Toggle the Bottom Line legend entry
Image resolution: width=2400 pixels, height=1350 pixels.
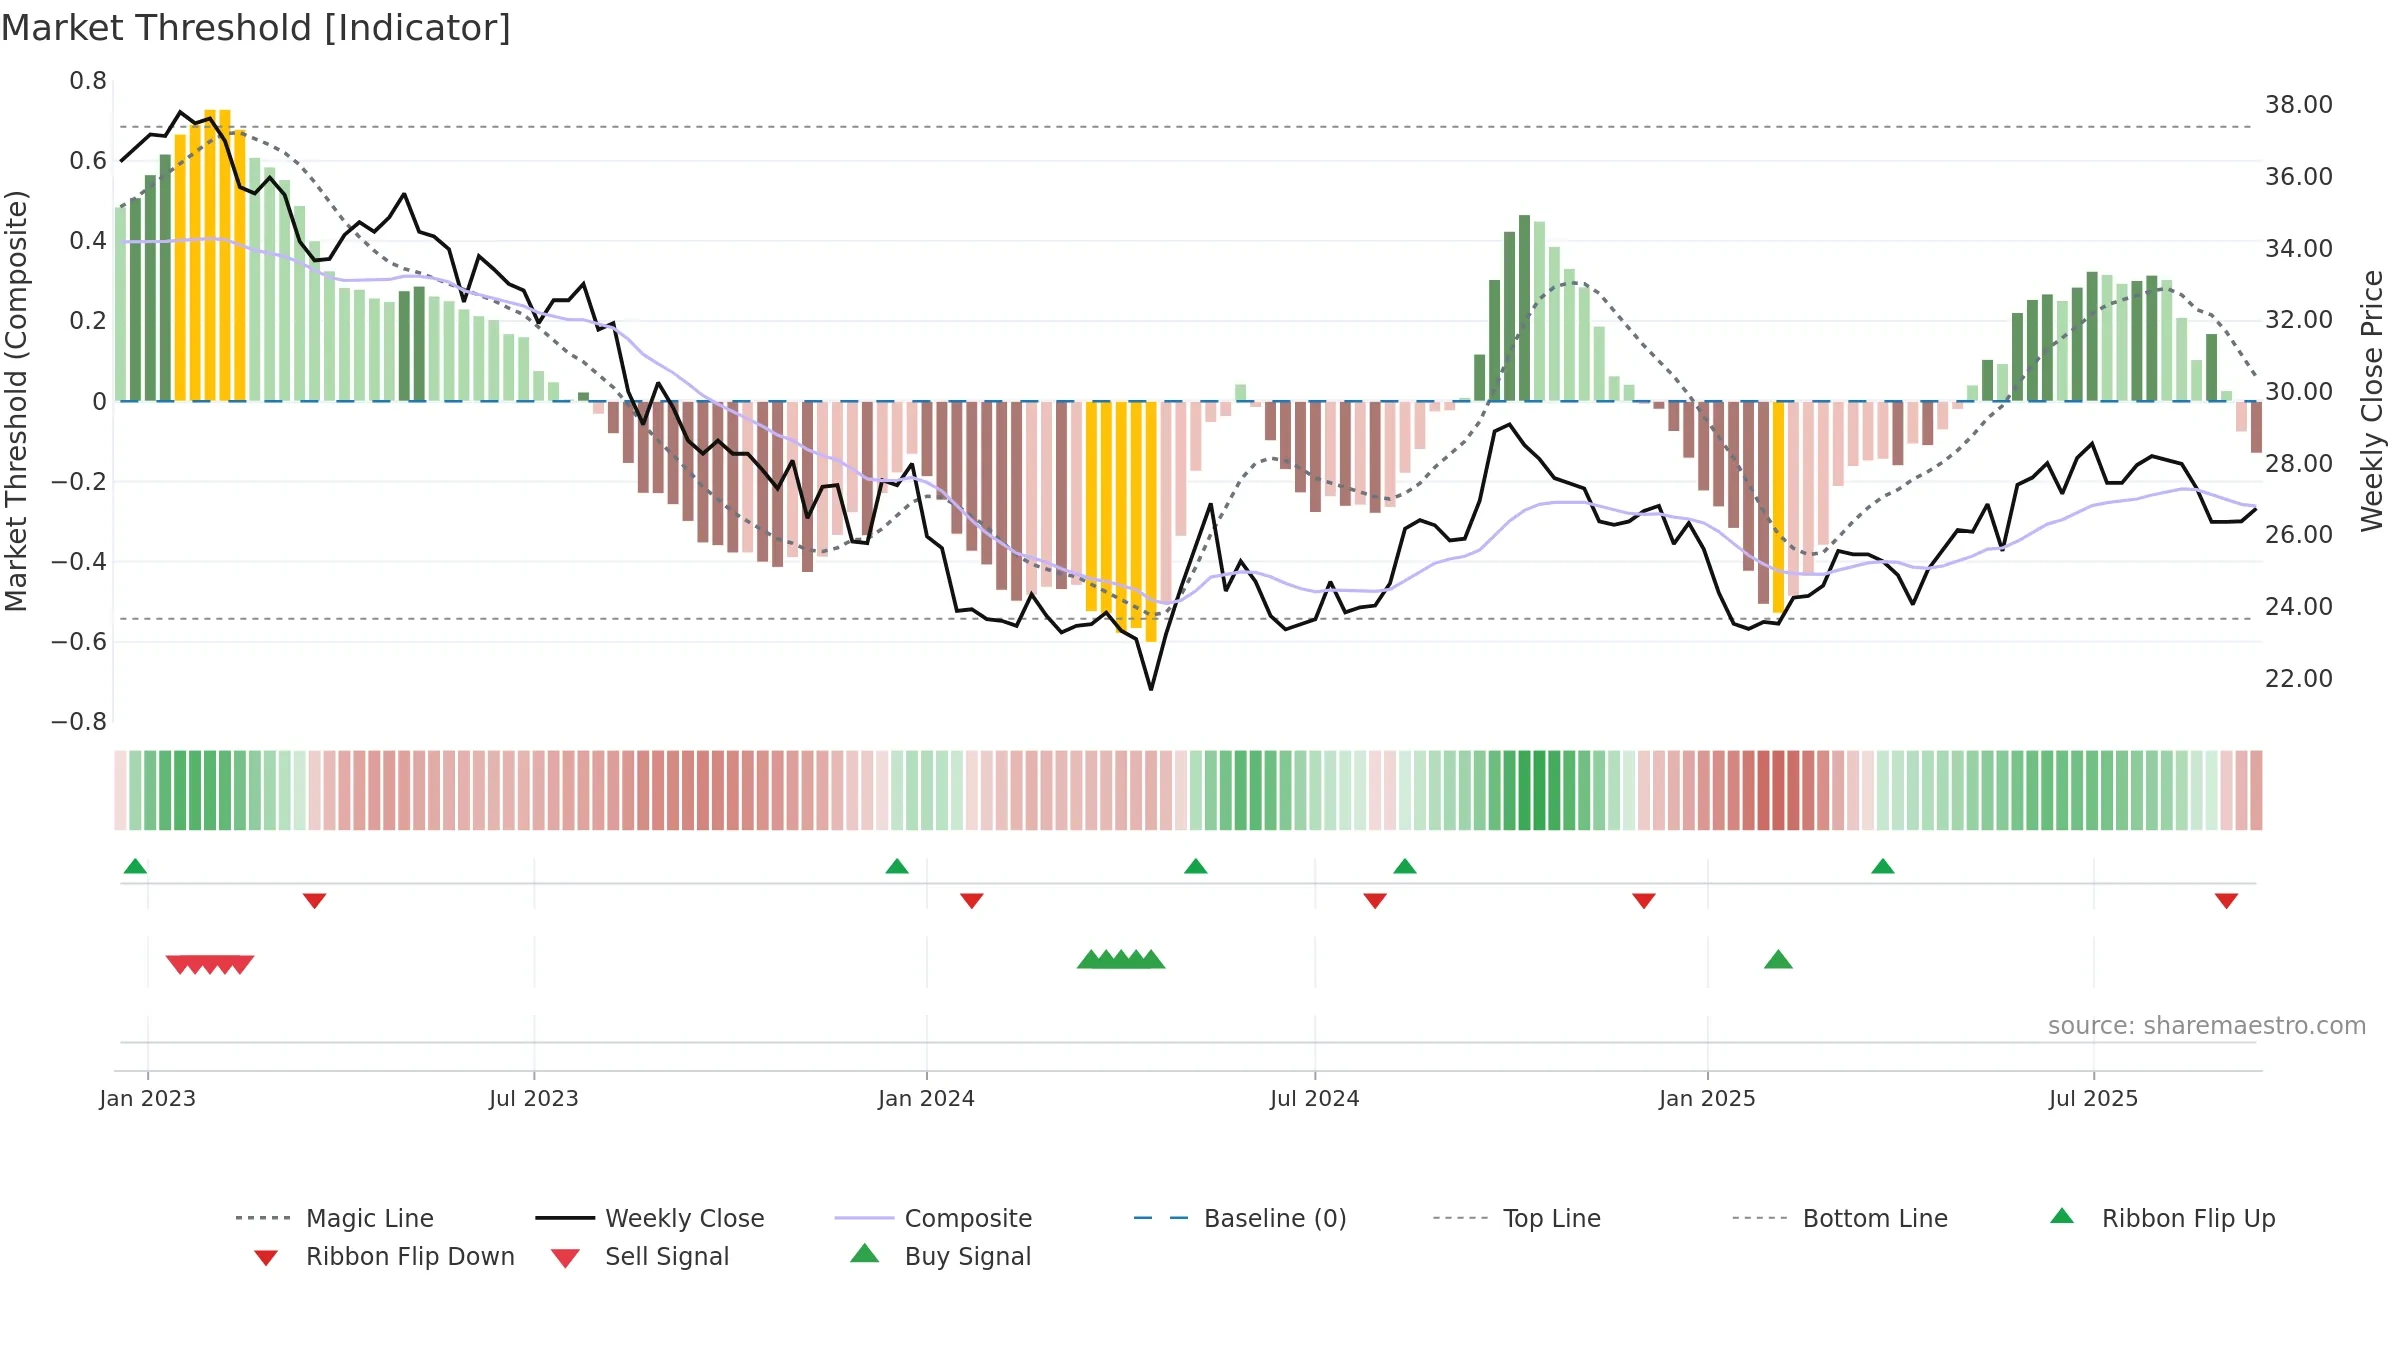point(1840,1218)
